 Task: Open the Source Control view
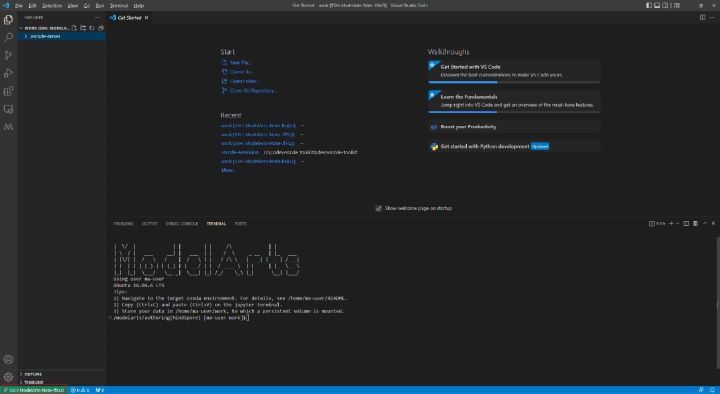click(x=8, y=55)
